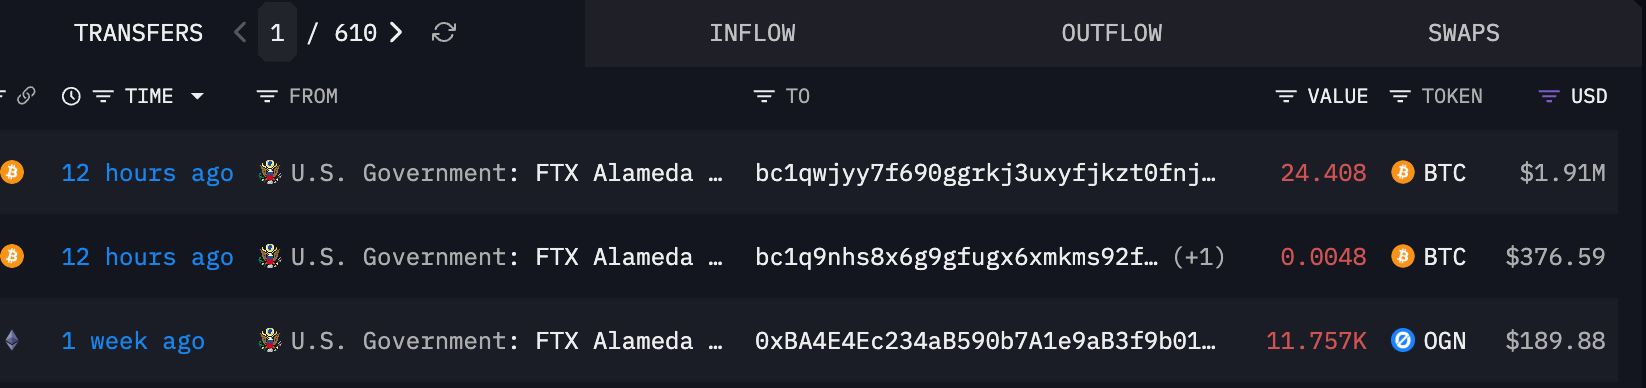Go to previous transfers page
Image resolution: width=1646 pixels, height=388 pixels.
240,33
